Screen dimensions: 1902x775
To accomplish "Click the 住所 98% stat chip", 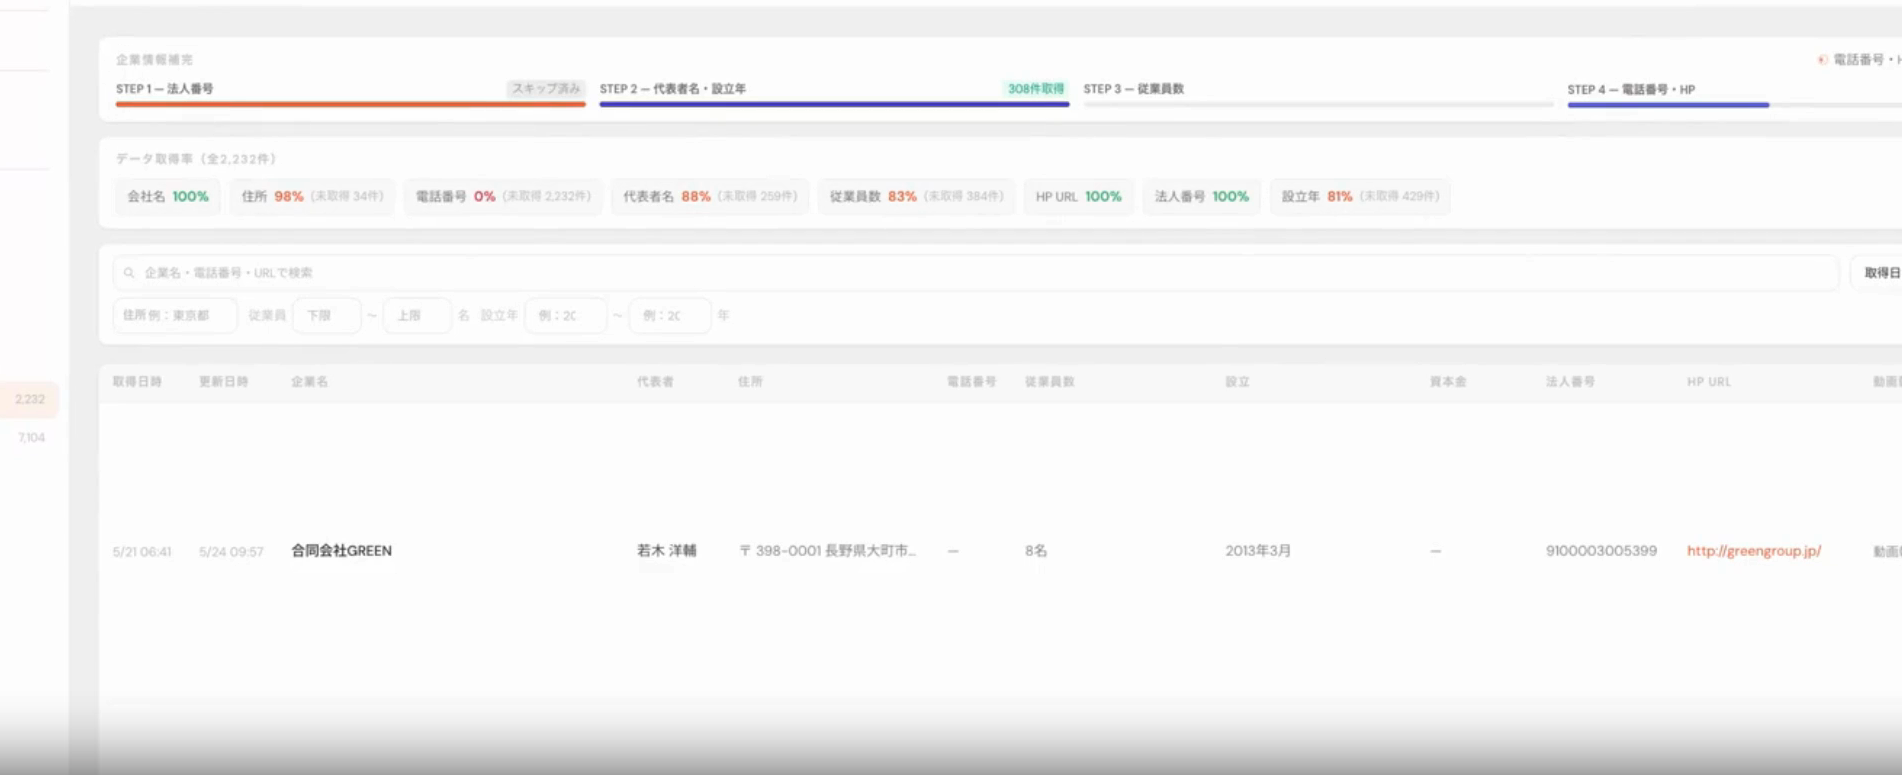I will click(312, 197).
